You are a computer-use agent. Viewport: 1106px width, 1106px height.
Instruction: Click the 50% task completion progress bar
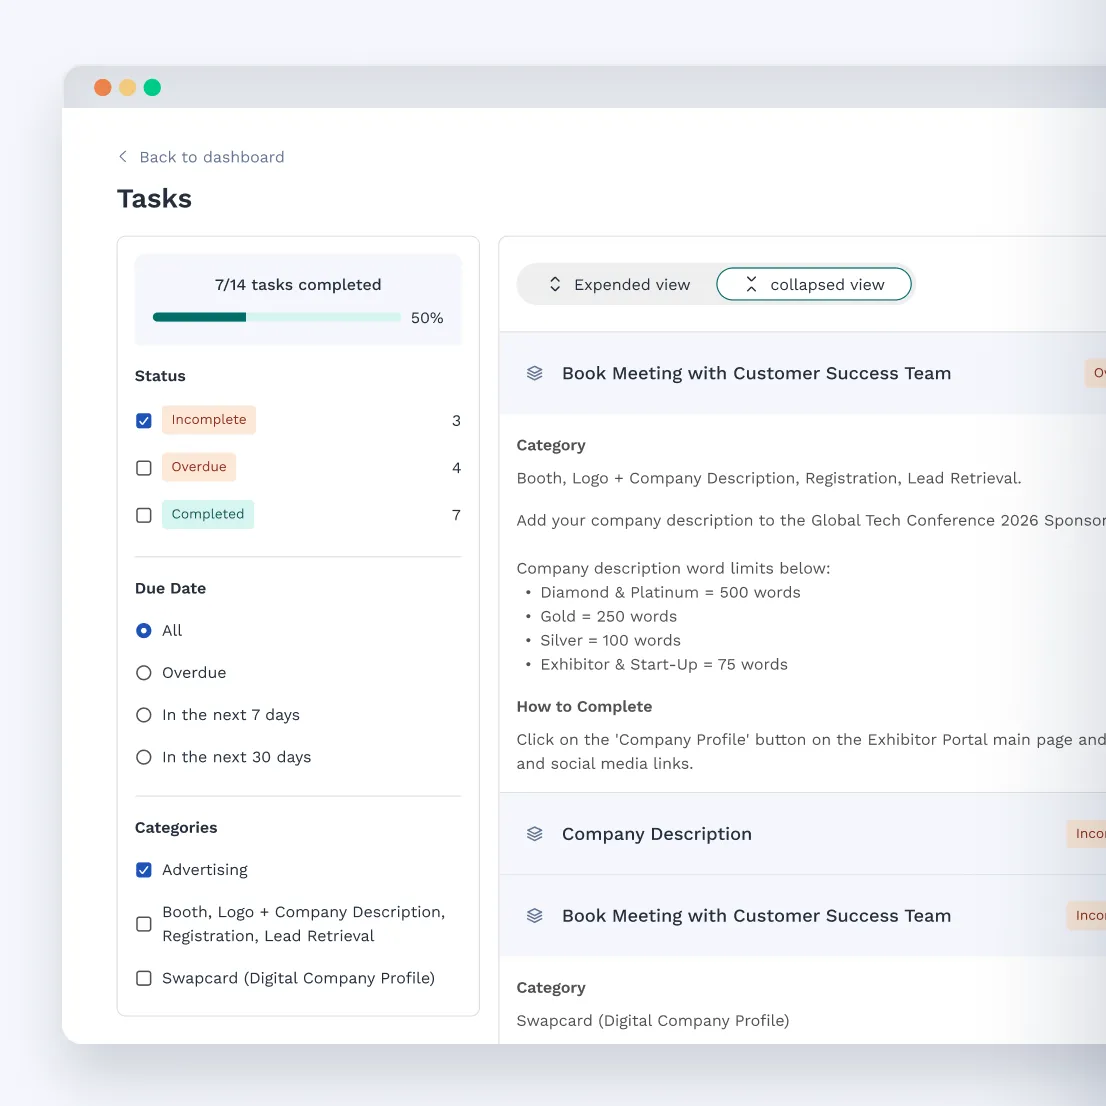(276, 317)
